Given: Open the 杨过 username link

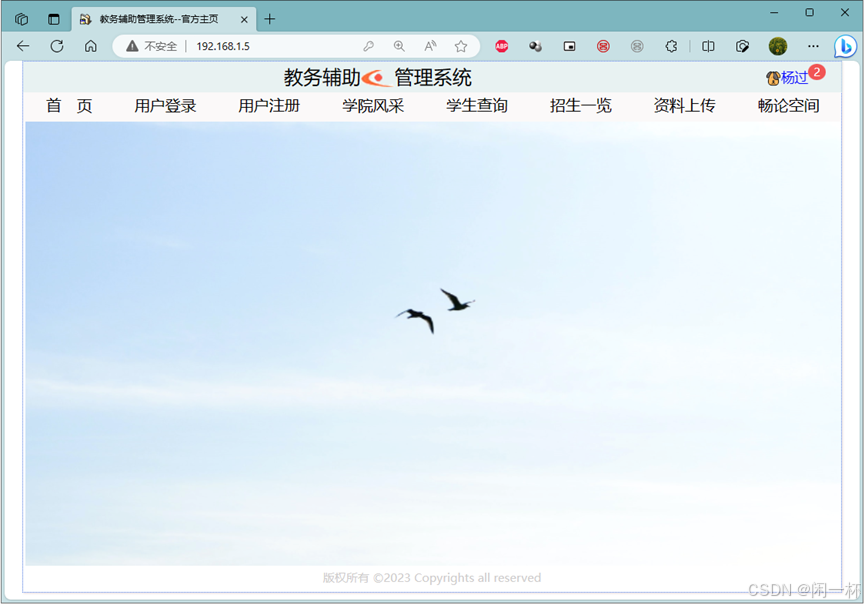Looking at the screenshot, I should coord(793,78).
